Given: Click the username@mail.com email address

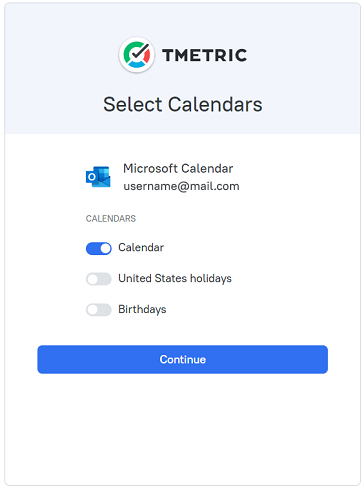Looking at the screenshot, I should [181, 186].
